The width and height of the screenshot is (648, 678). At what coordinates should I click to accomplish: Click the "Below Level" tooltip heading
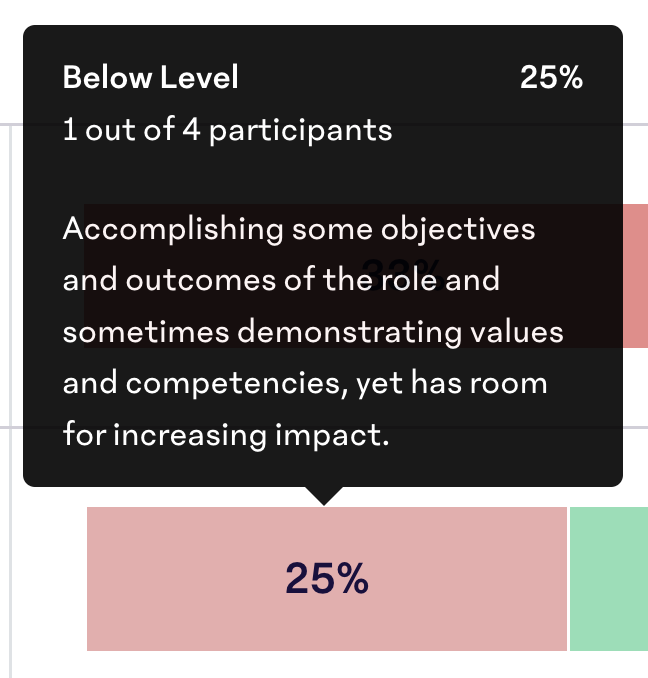(x=150, y=77)
